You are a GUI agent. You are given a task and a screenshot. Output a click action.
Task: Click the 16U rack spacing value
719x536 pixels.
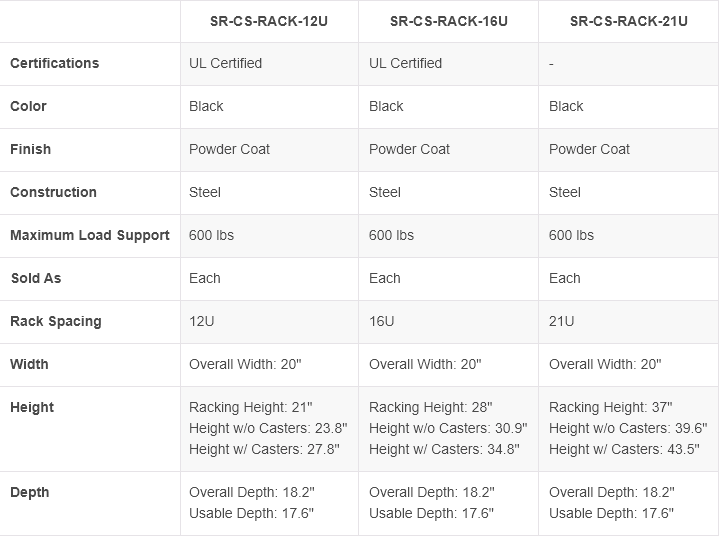point(382,321)
